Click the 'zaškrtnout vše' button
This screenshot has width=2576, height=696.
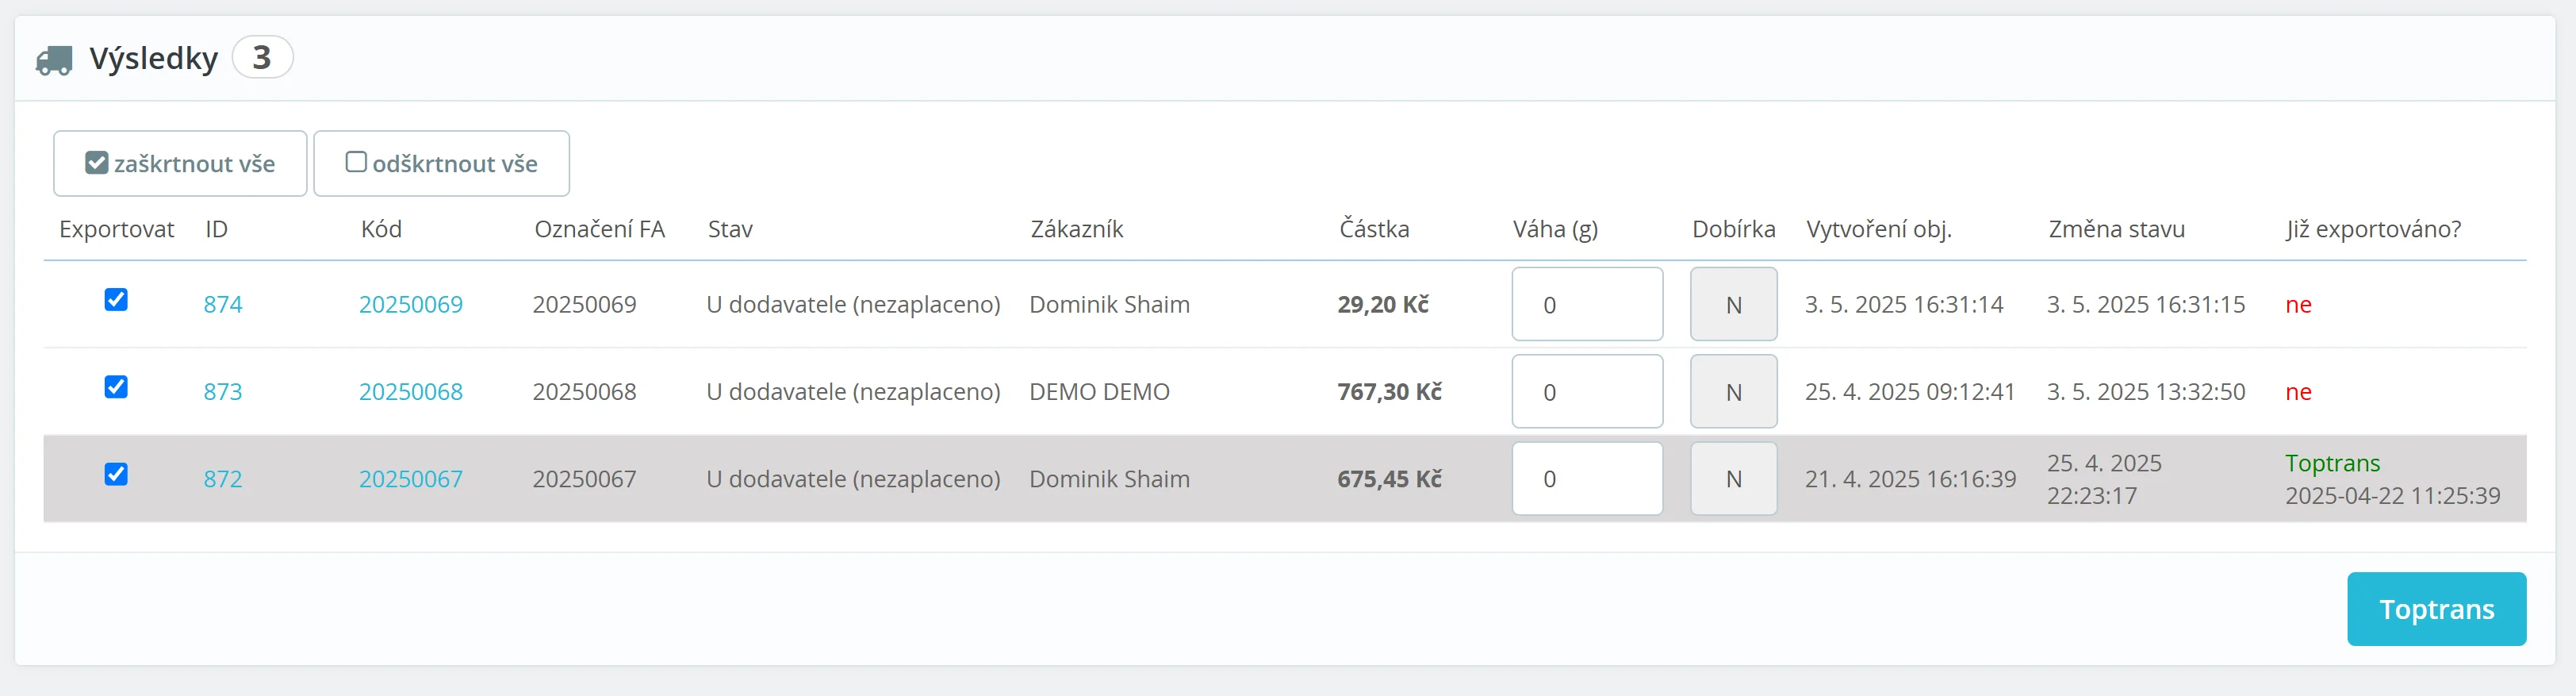[180, 163]
